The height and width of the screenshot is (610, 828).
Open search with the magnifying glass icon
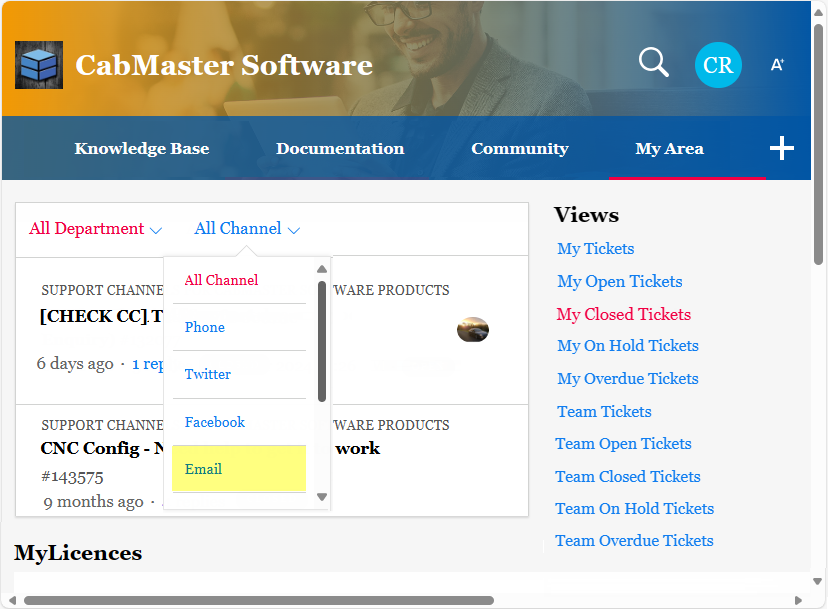coord(653,63)
